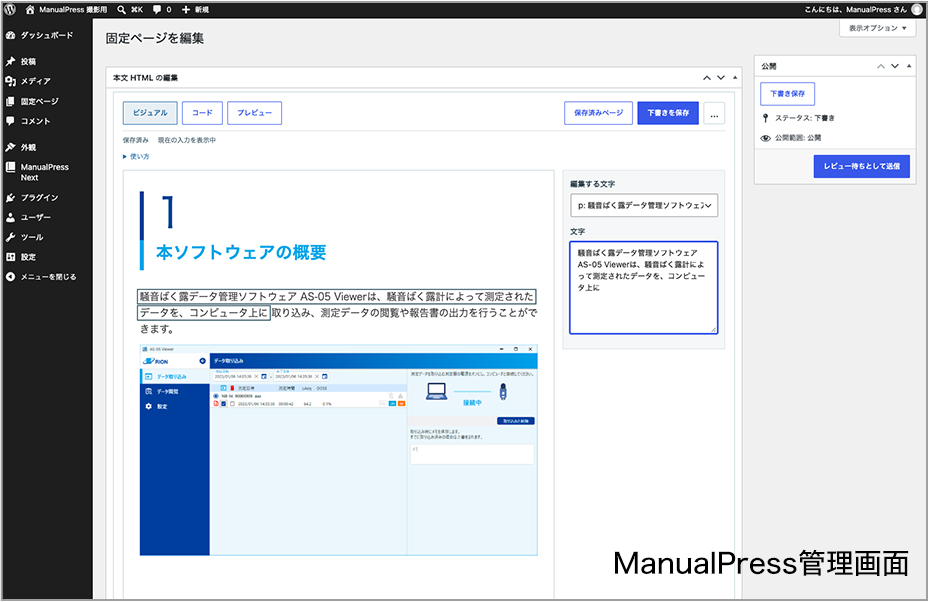
Task: Collapse the 公開 box with triangle
Action: coord(909,66)
